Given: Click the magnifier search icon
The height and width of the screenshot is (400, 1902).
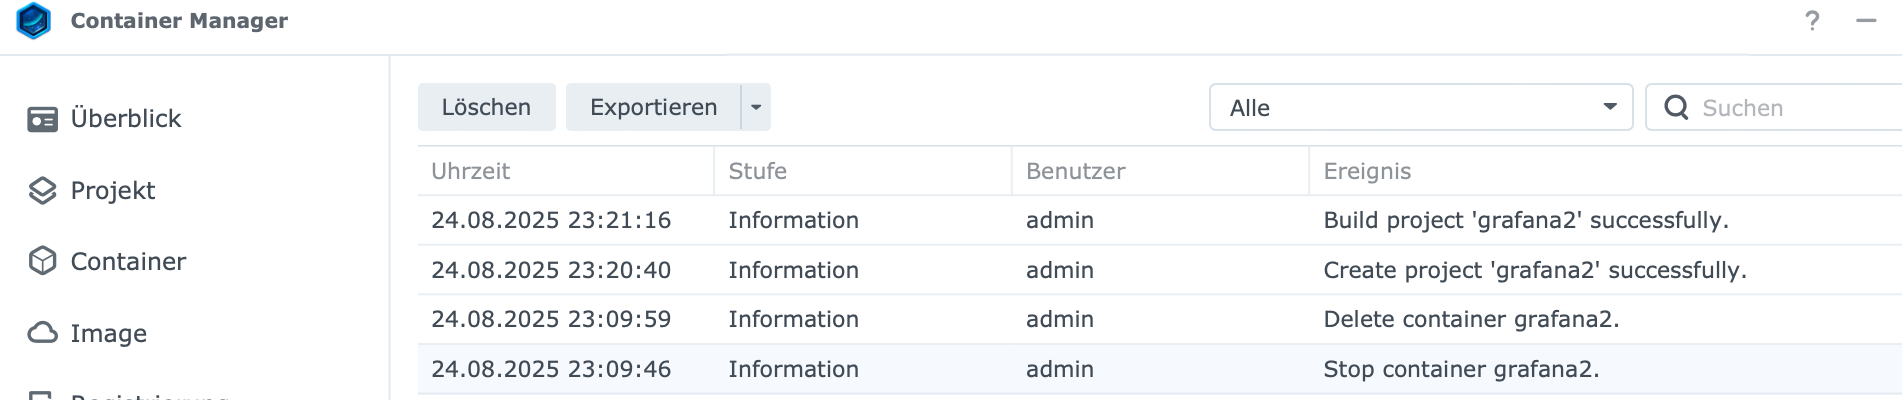Looking at the screenshot, I should click(x=1676, y=107).
